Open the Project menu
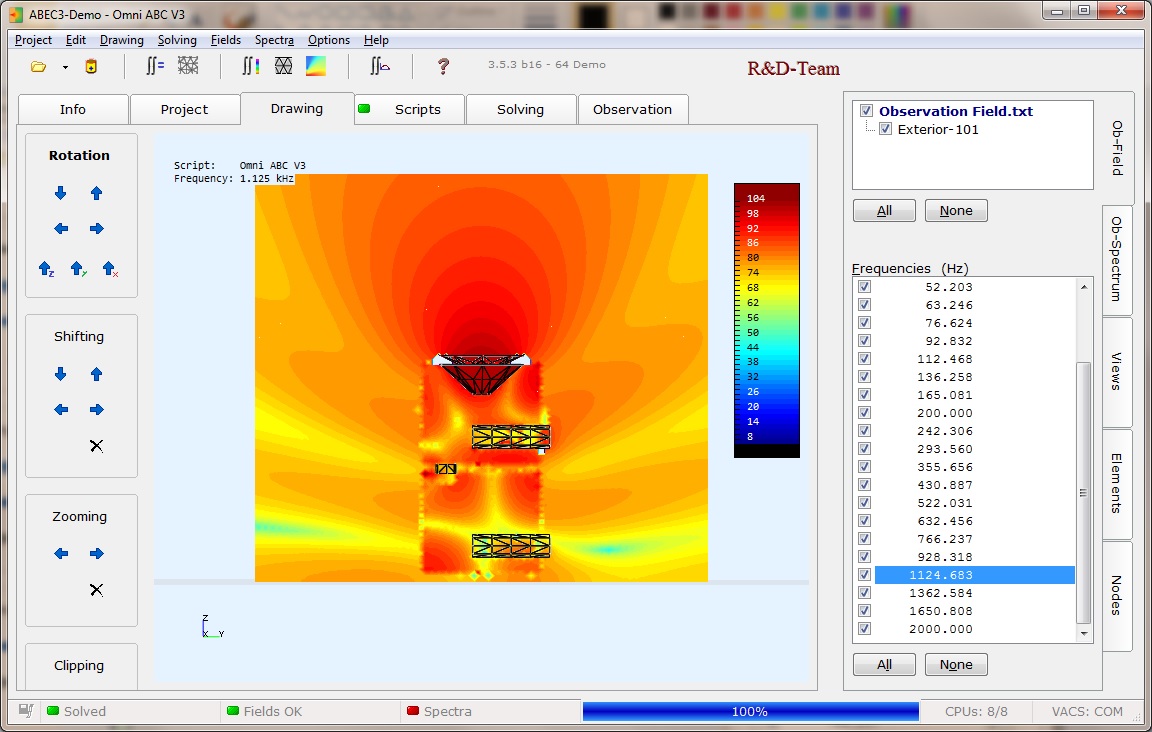The width and height of the screenshot is (1152, 732). click(33, 40)
